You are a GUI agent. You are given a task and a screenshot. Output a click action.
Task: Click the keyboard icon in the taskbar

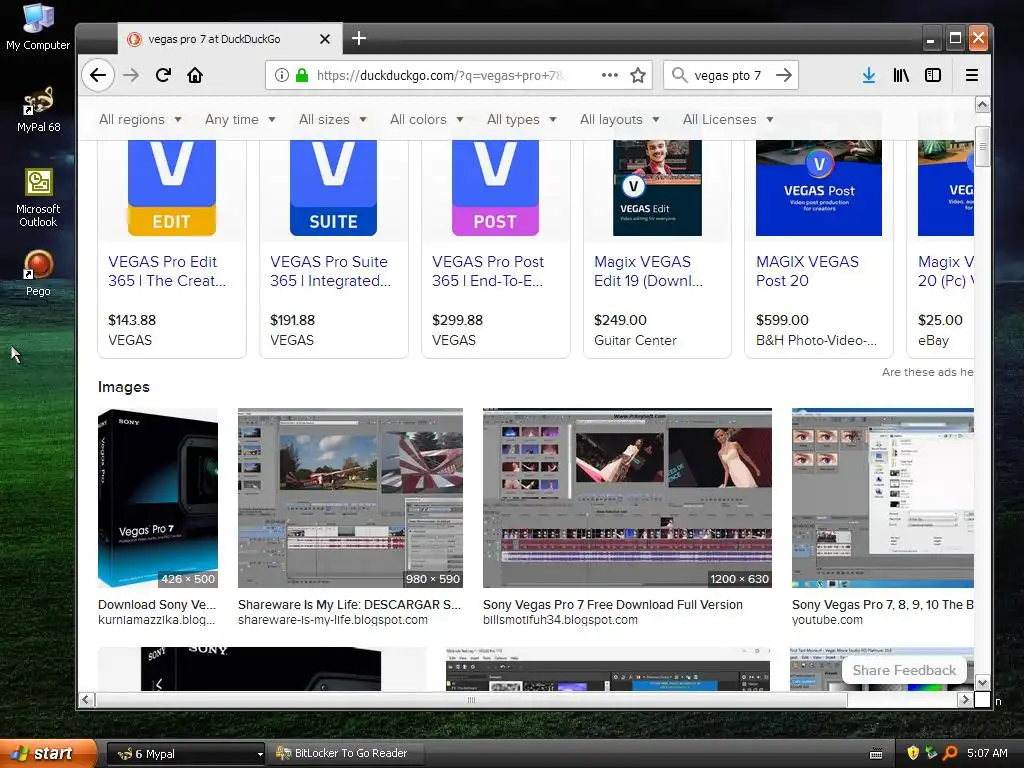coord(876,754)
